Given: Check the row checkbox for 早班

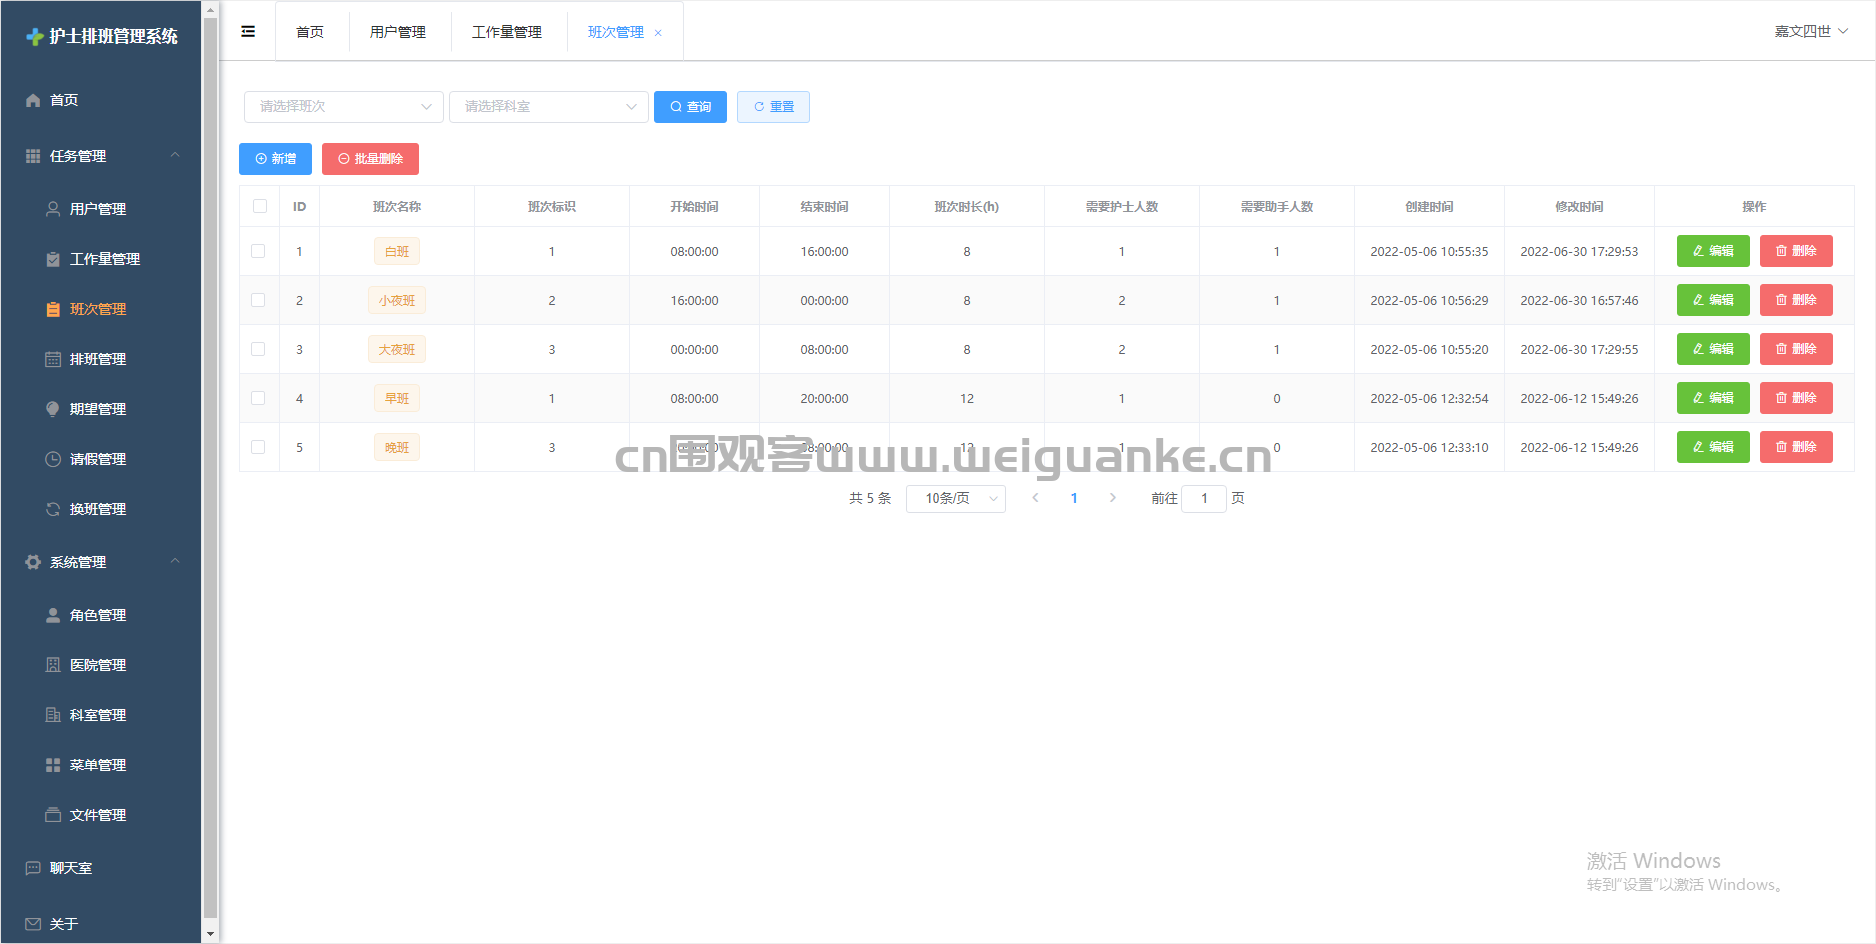Looking at the screenshot, I should [x=258, y=398].
